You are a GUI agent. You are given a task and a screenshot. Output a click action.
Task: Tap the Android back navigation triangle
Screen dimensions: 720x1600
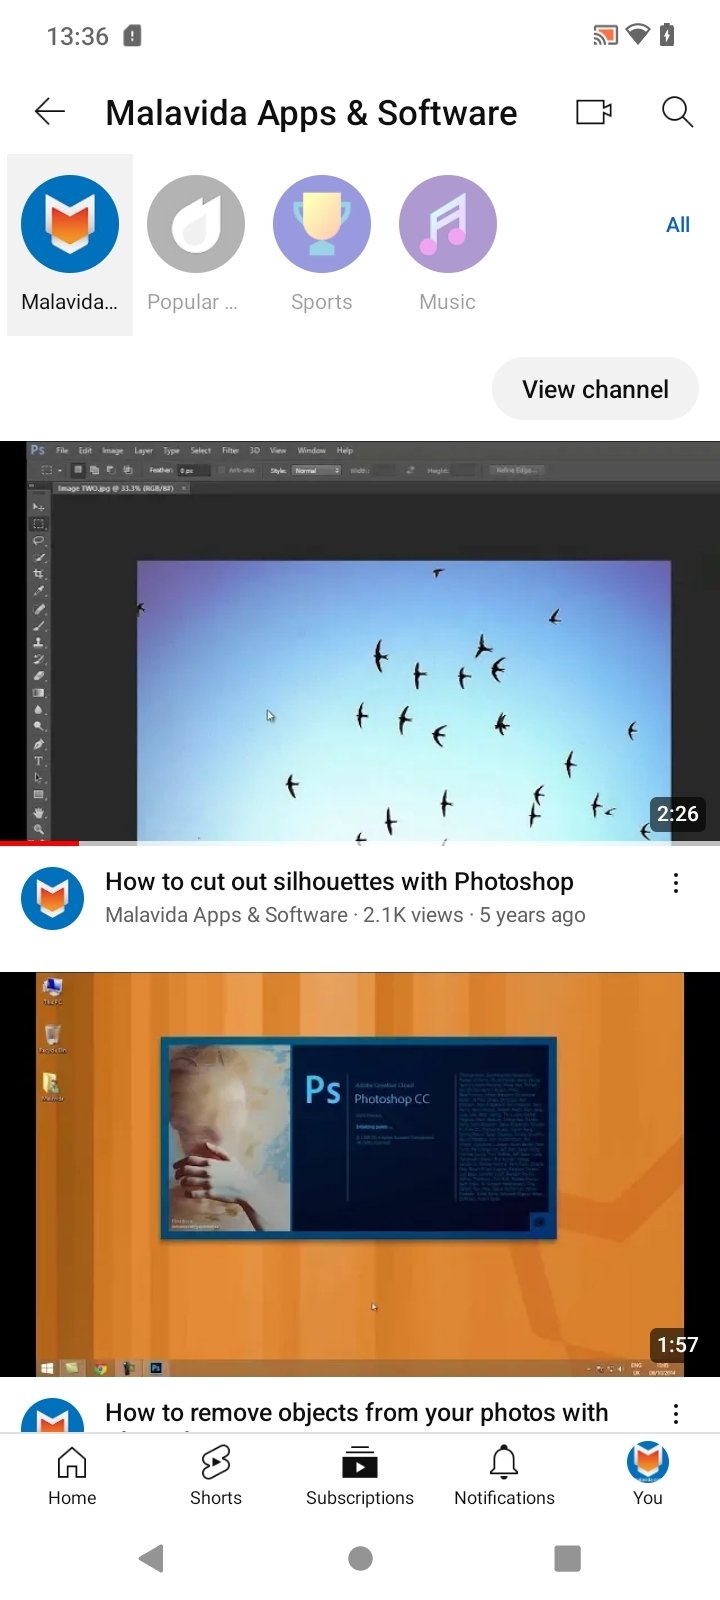[152, 1558]
